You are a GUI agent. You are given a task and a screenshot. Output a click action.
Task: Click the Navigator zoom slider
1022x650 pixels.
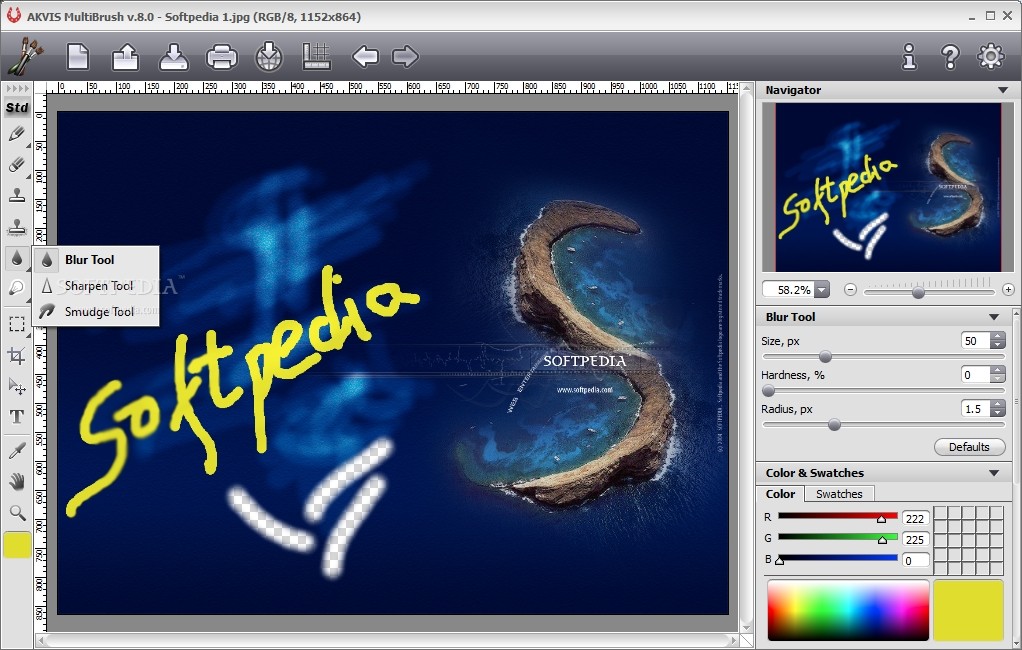tap(929, 291)
